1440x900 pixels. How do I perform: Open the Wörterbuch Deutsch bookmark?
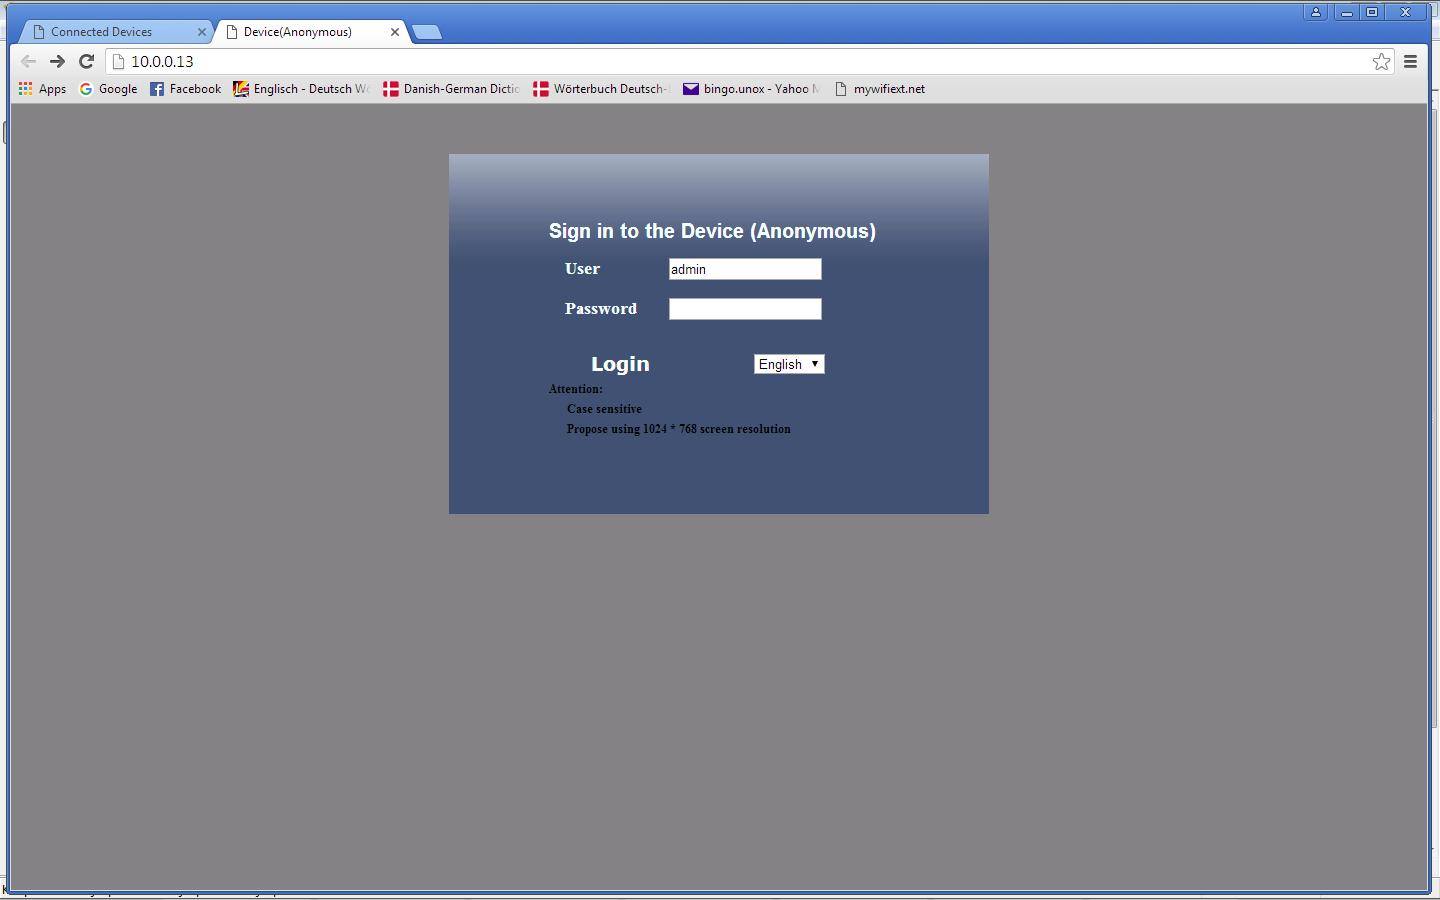[601, 89]
